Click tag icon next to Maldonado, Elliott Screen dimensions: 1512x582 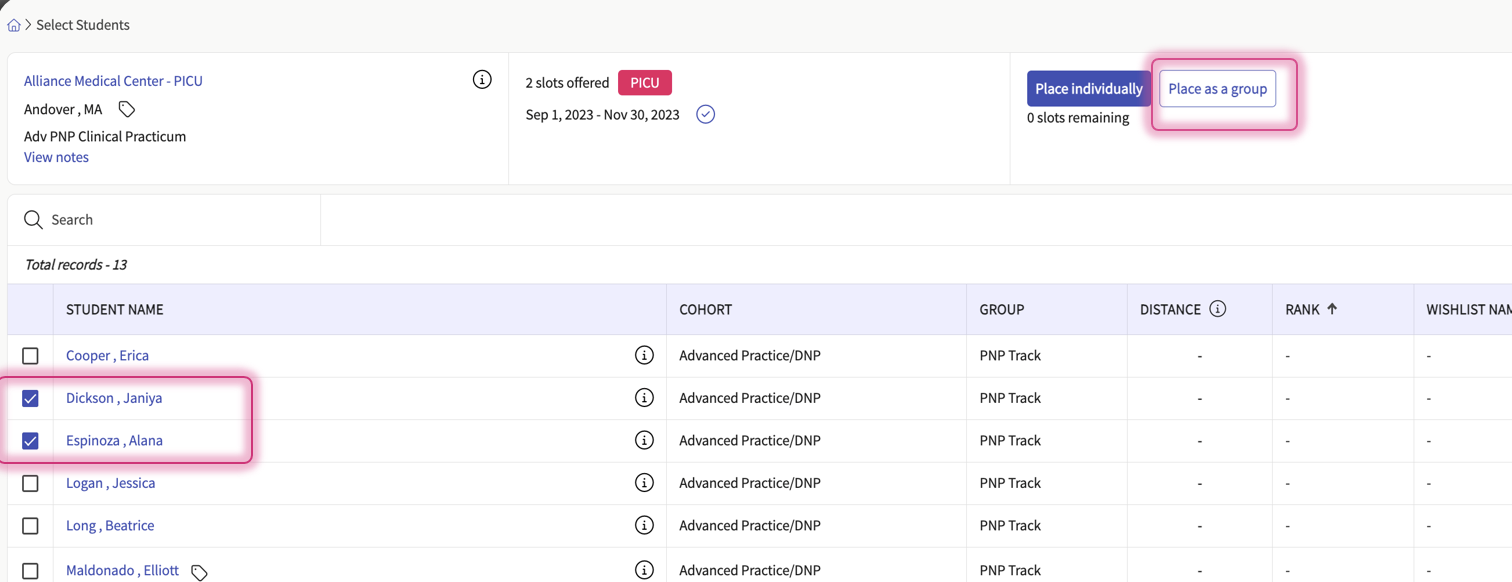(x=199, y=572)
